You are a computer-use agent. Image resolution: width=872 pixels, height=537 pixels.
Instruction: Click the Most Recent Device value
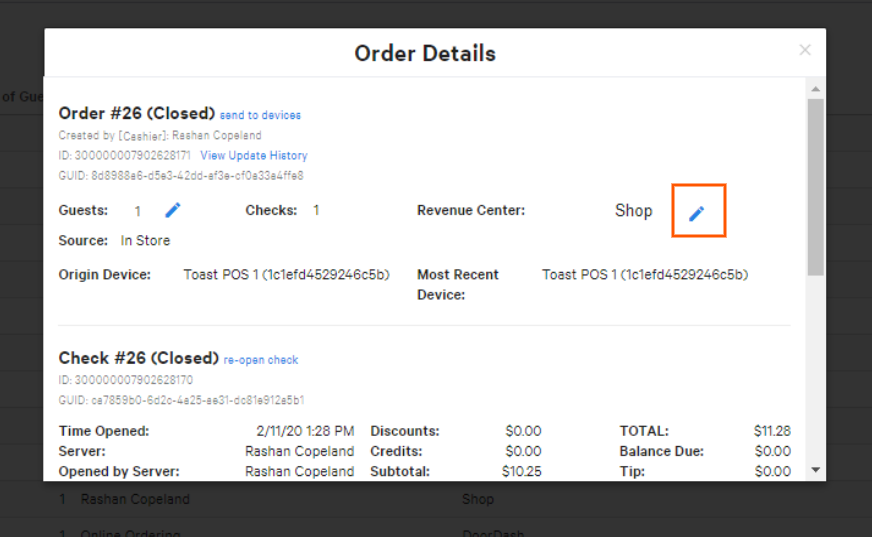(x=645, y=274)
